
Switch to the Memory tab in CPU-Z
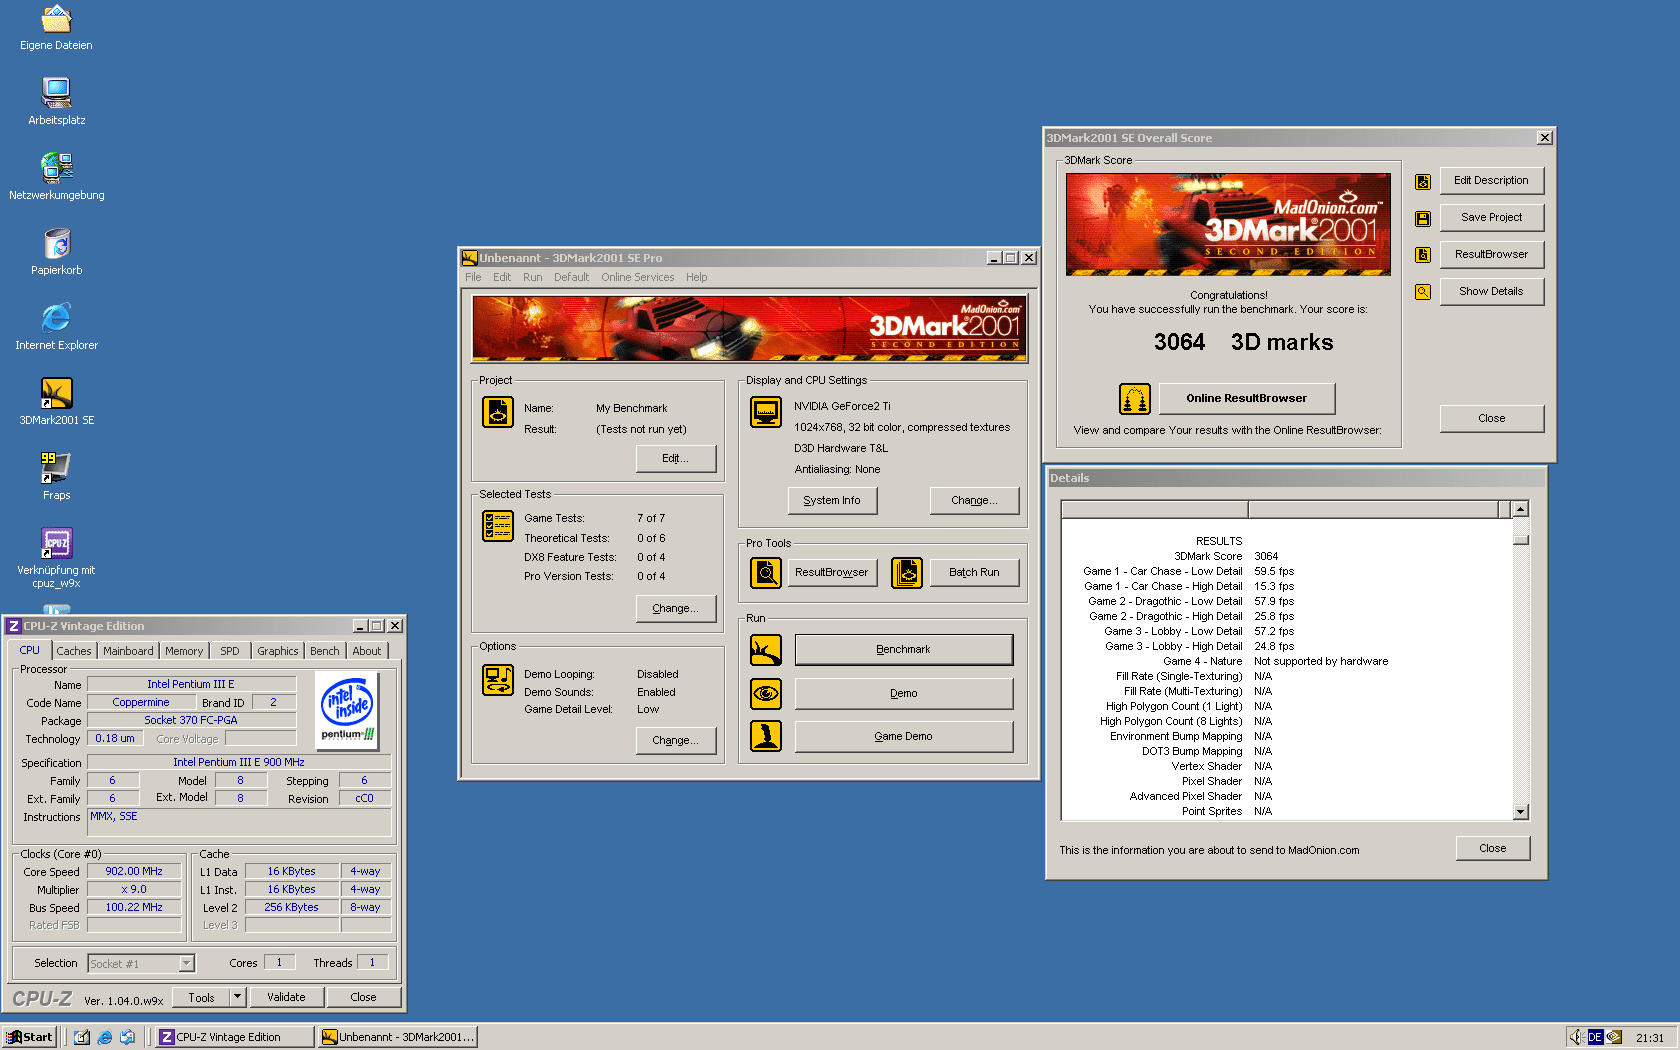click(184, 651)
